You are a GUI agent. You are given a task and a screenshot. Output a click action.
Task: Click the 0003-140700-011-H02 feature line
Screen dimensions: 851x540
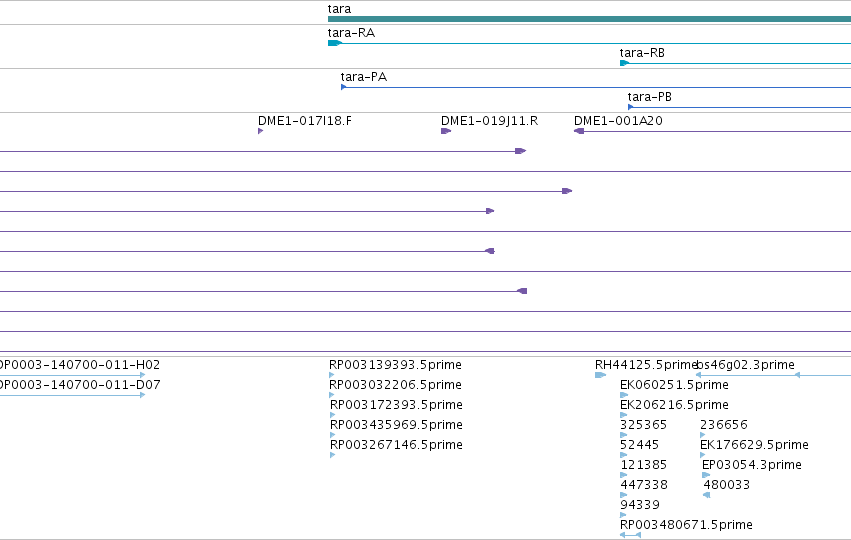click(73, 375)
